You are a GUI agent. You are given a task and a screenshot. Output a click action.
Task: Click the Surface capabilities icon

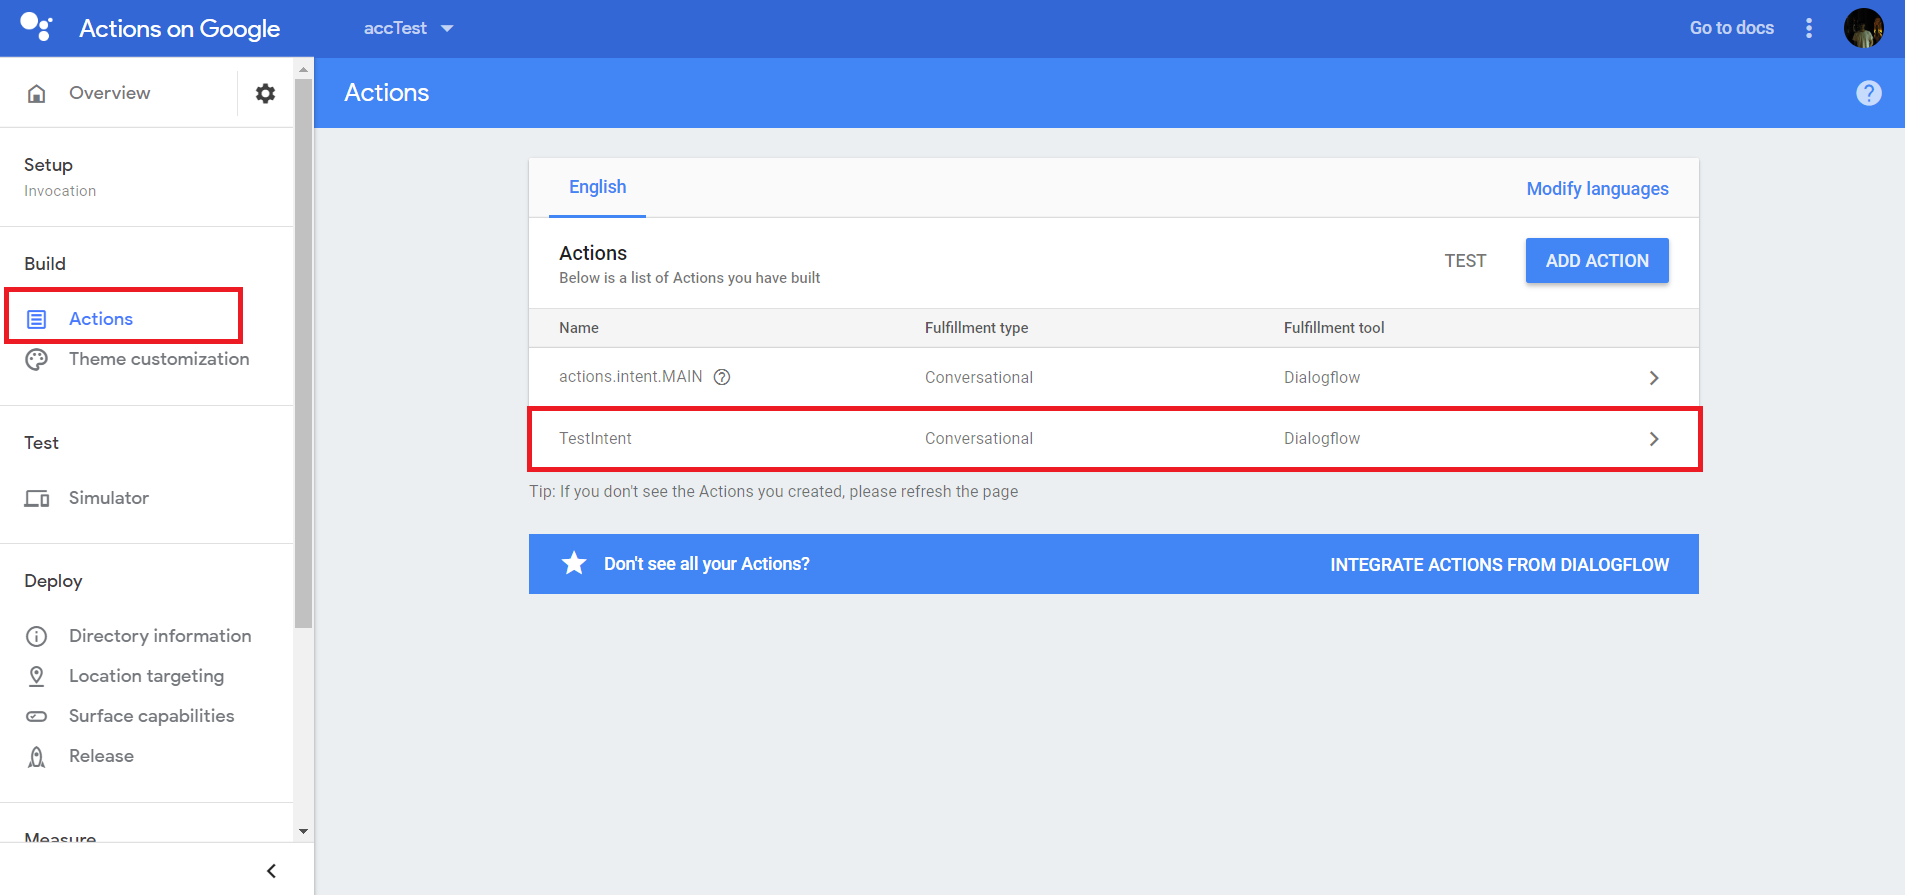pyautogui.click(x=37, y=716)
